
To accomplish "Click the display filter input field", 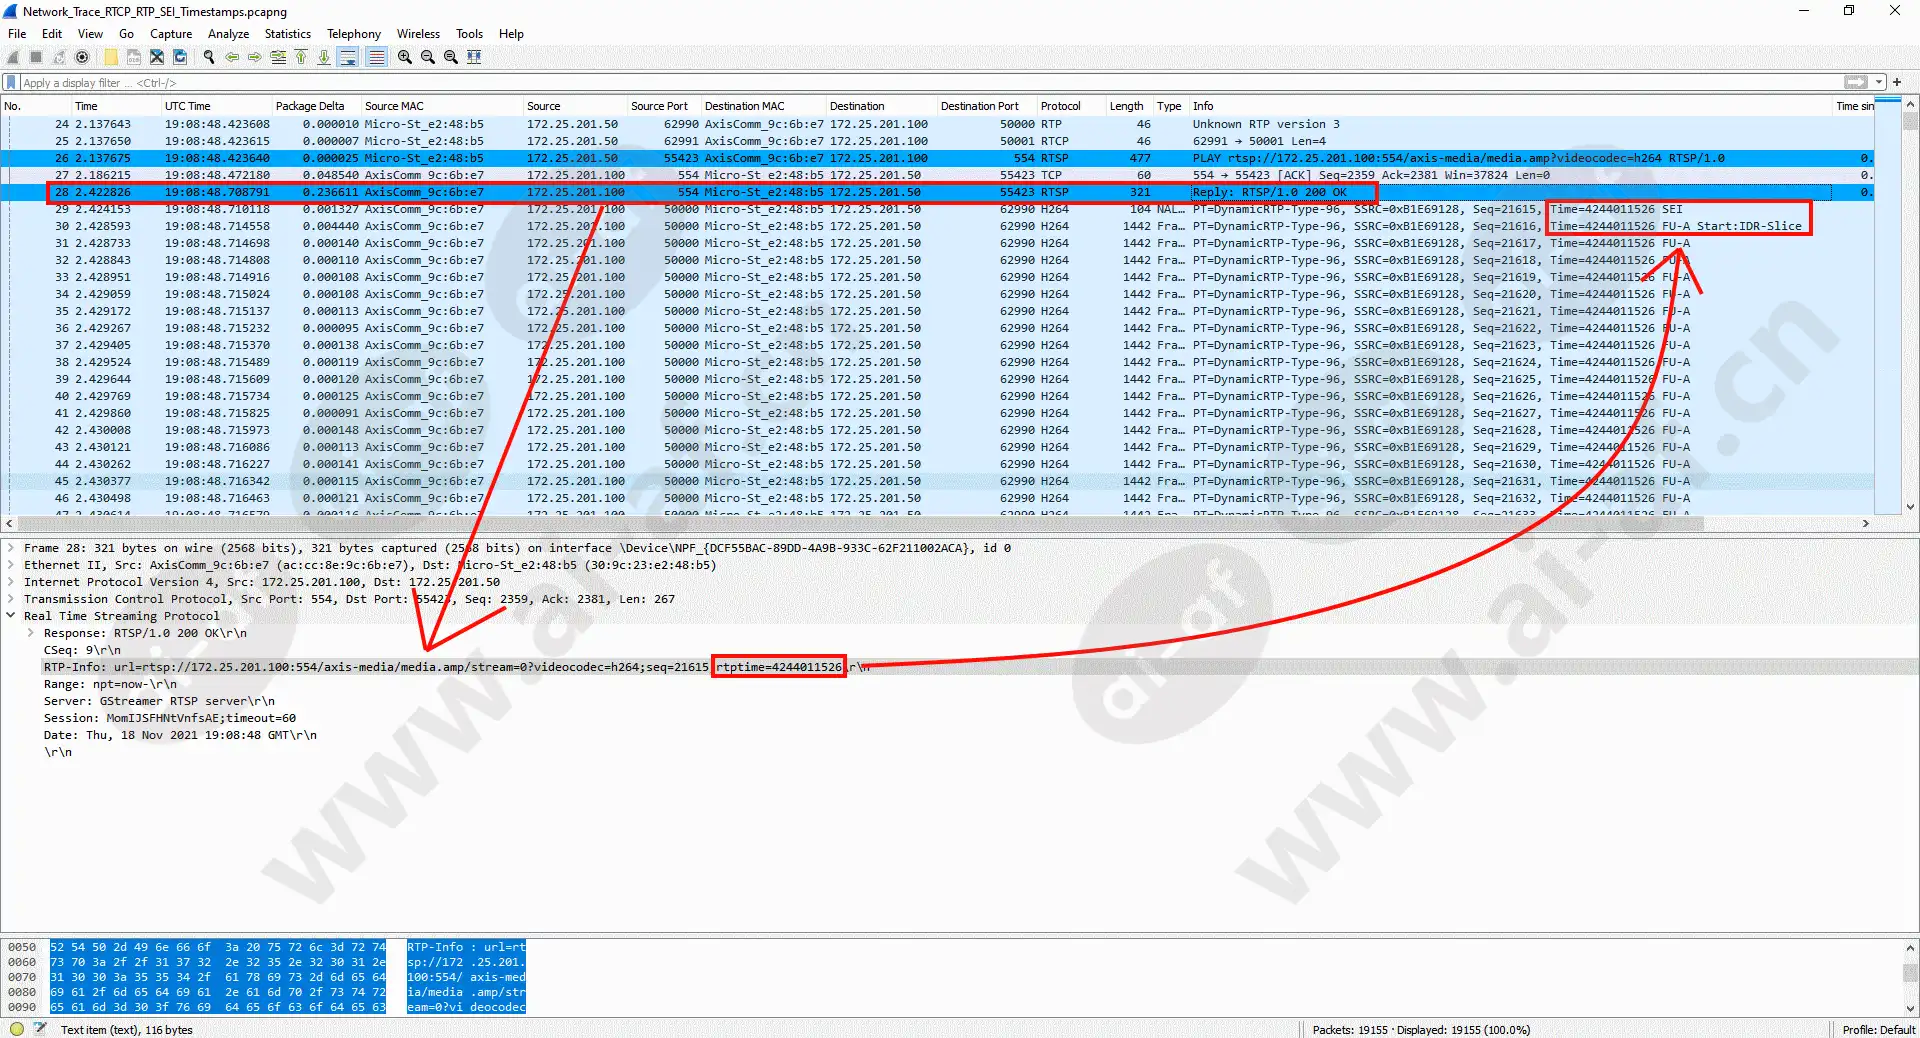I will click(x=930, y=83).
